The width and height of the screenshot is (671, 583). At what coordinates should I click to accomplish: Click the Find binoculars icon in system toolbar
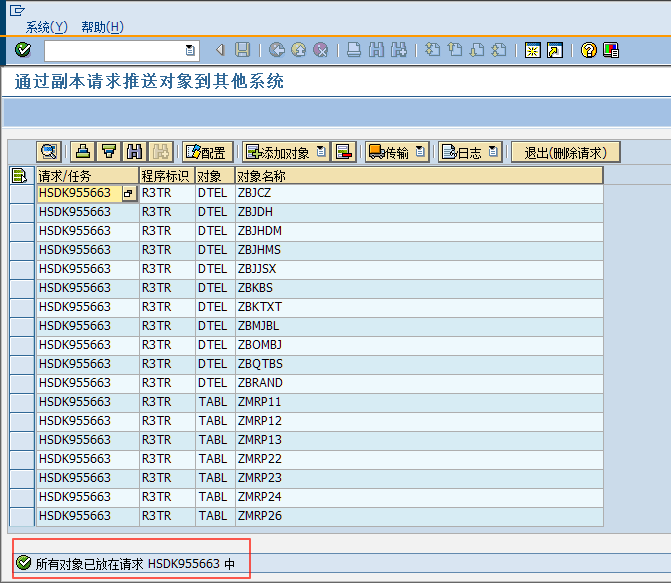(377, 50)
